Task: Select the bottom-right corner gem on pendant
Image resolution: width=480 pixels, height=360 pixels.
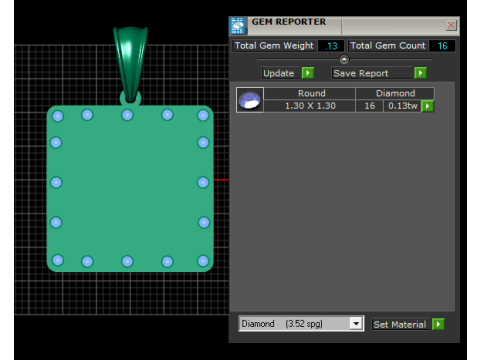Action: [x=203, y=261]
